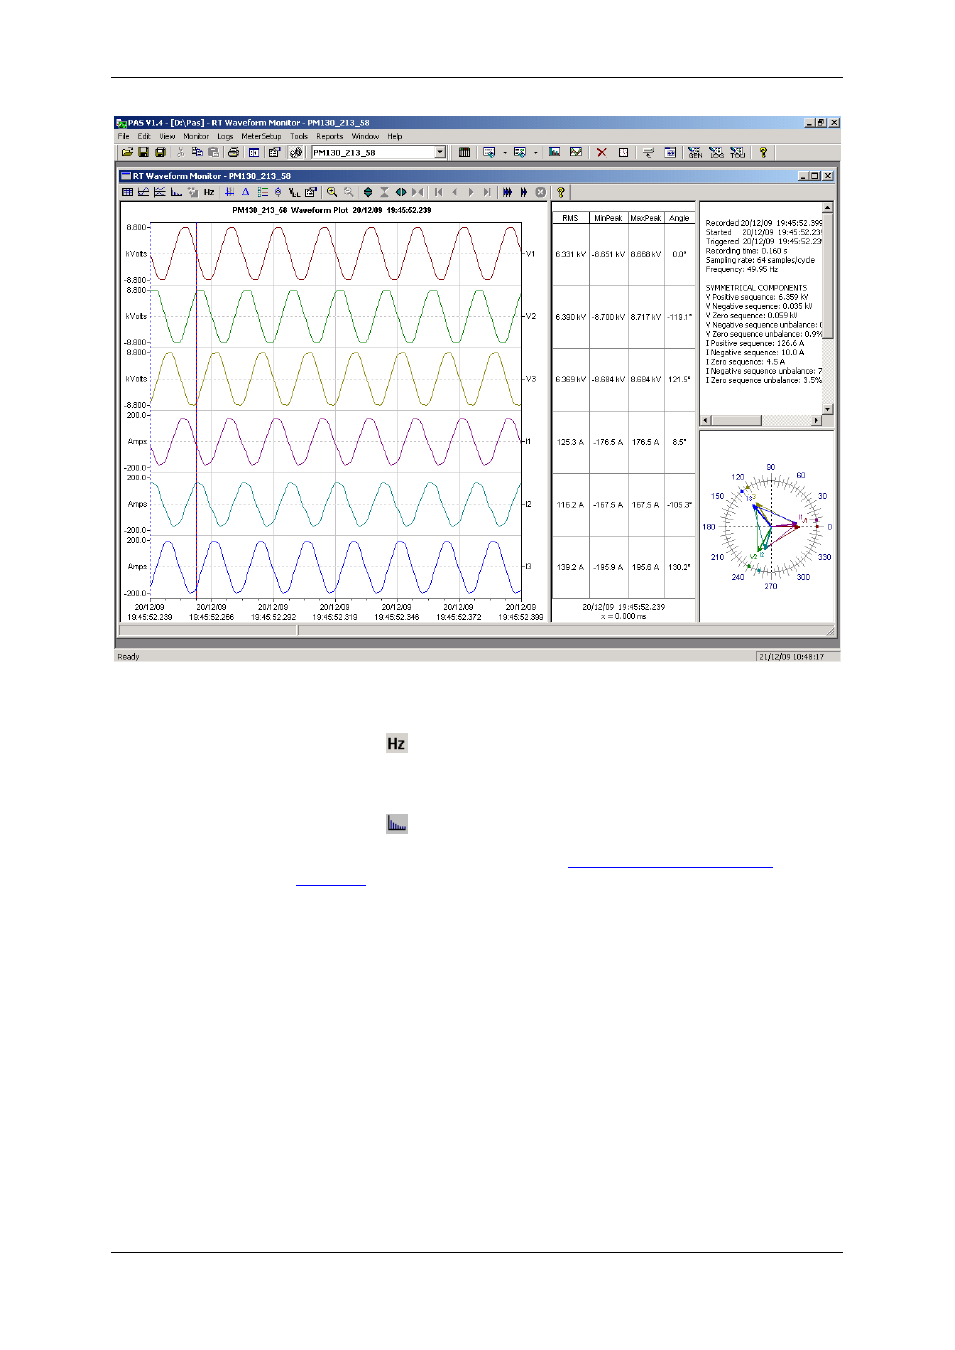Open the File menu

[x=123, y=136]
